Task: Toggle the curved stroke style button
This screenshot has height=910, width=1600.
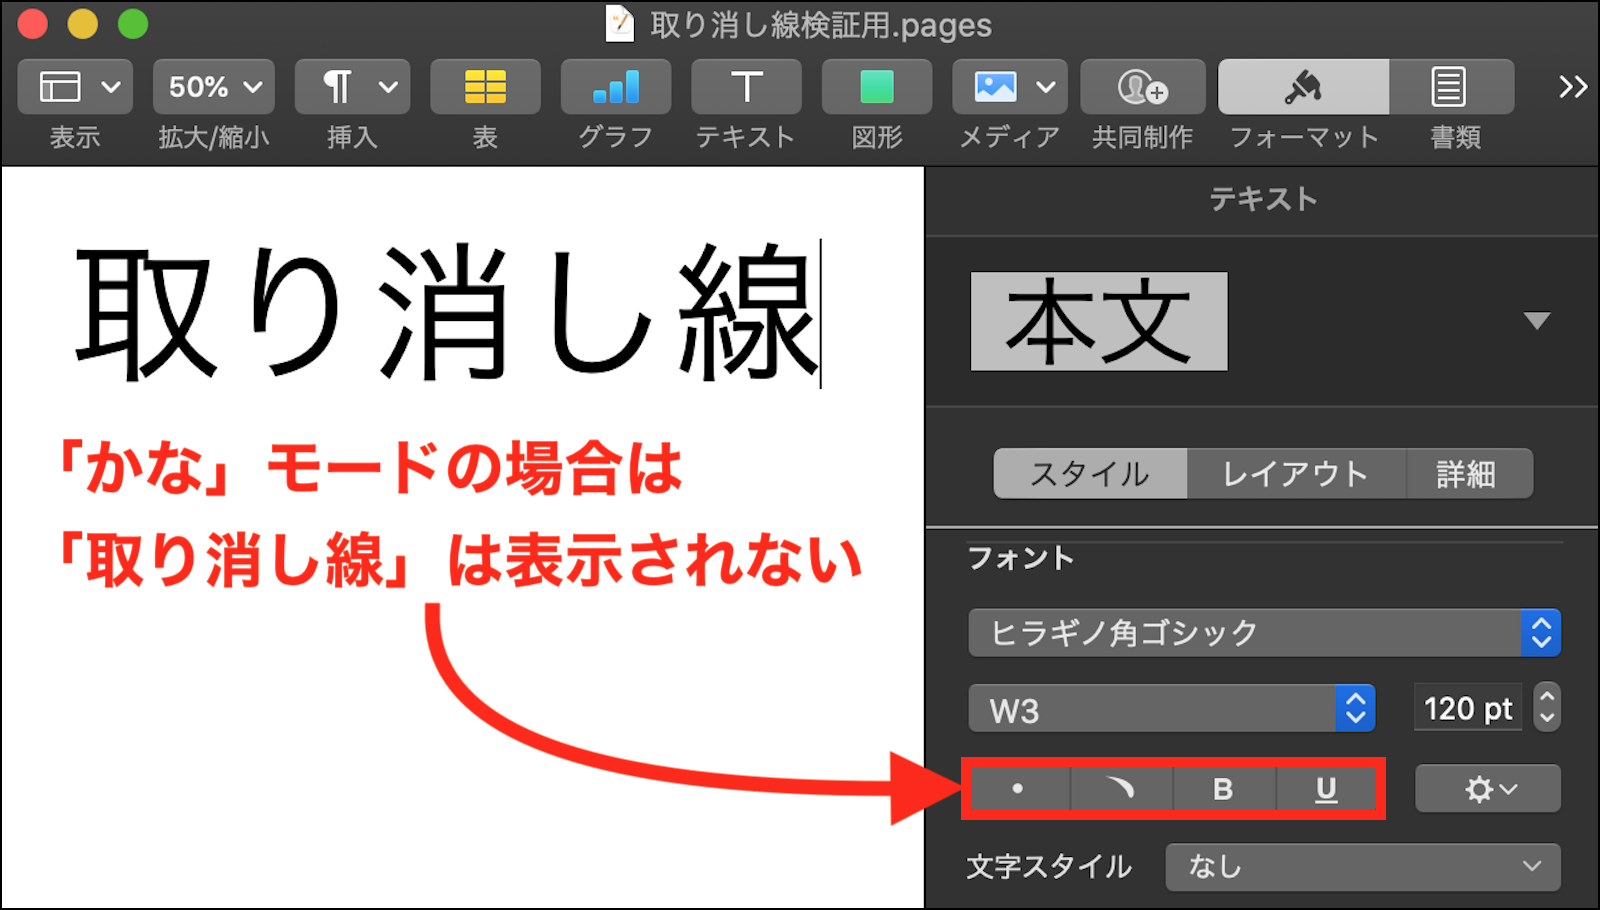Action: (1121, 789)
